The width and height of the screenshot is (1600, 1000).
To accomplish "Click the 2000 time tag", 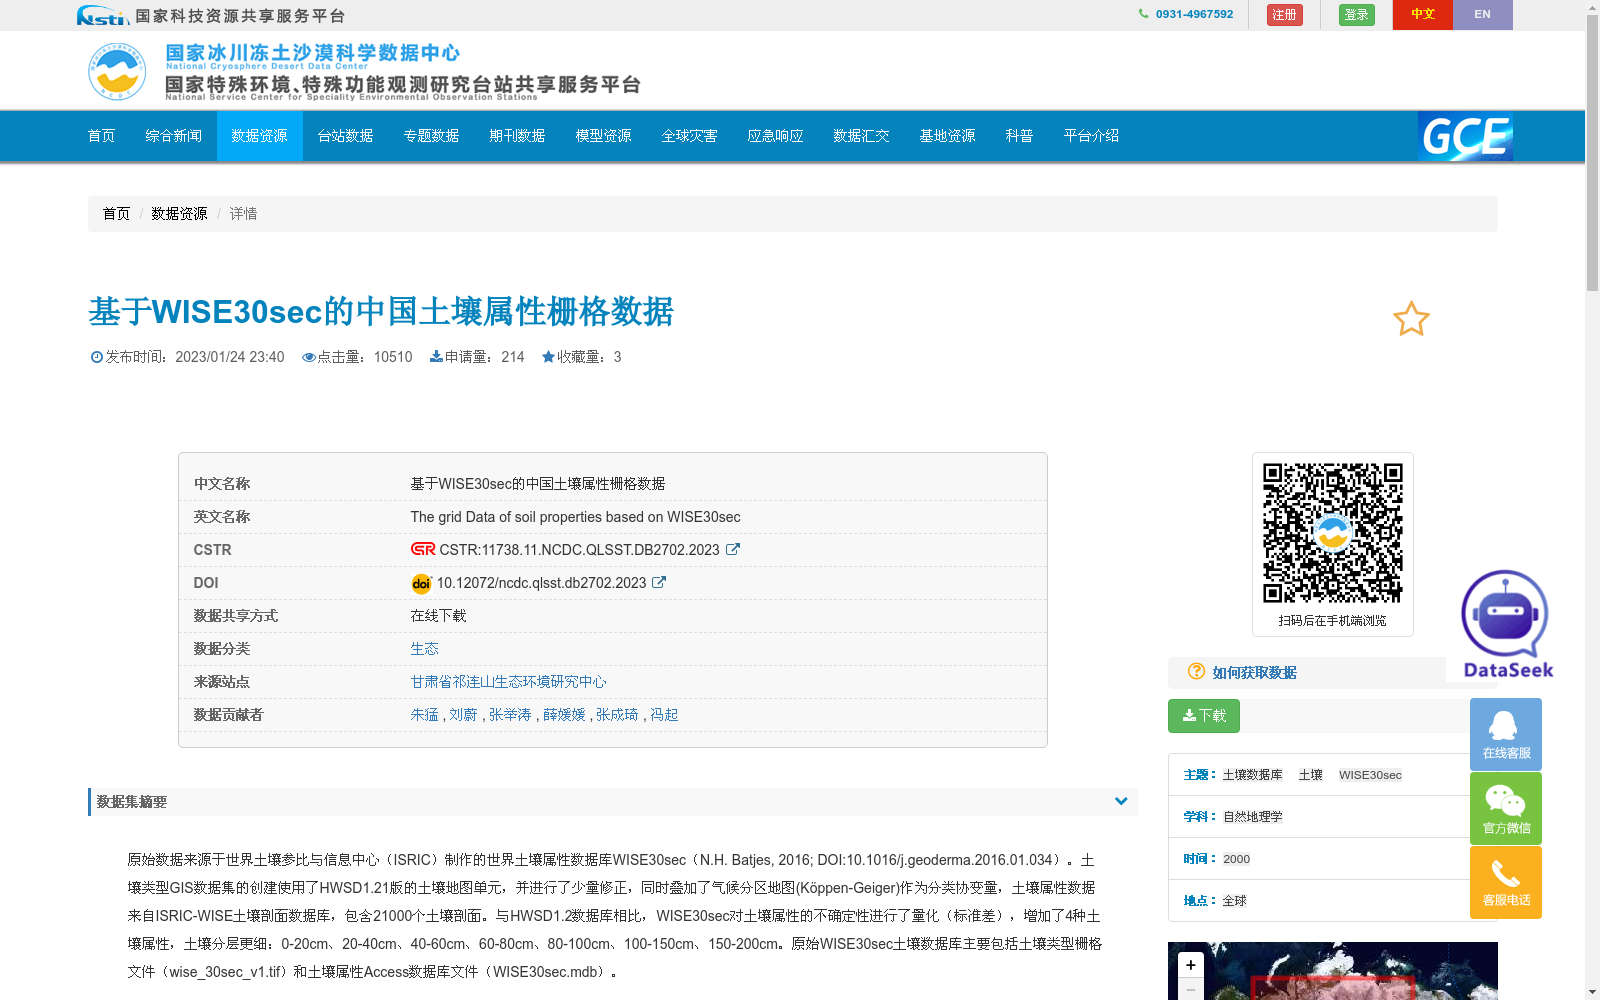I will point(1237,859).
